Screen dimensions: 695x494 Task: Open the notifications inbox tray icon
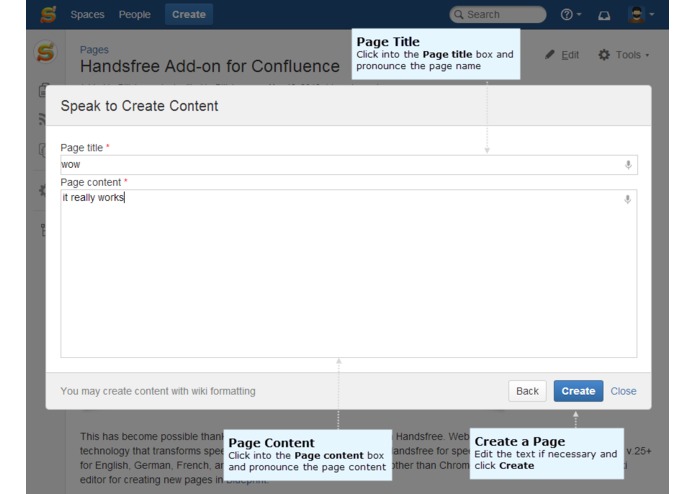pos(604,16)
